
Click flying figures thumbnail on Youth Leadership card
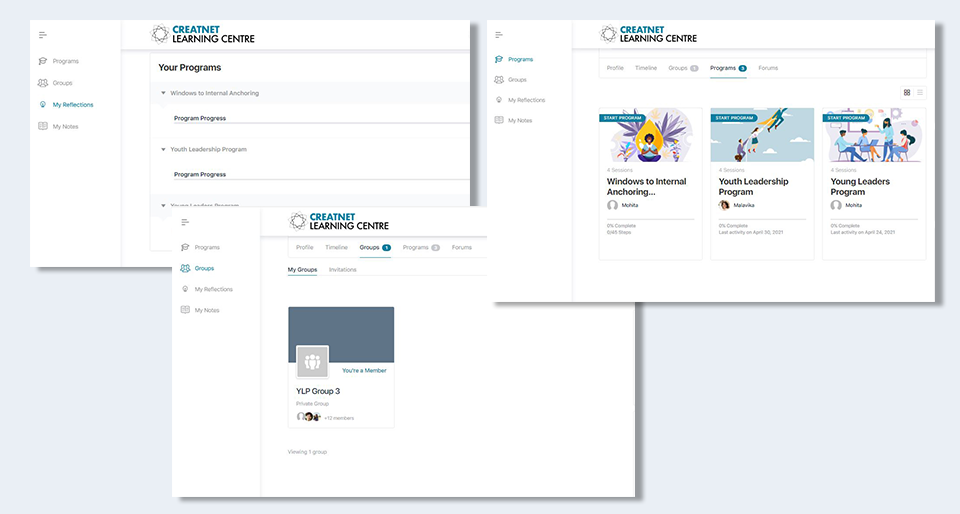coord(762,135)
